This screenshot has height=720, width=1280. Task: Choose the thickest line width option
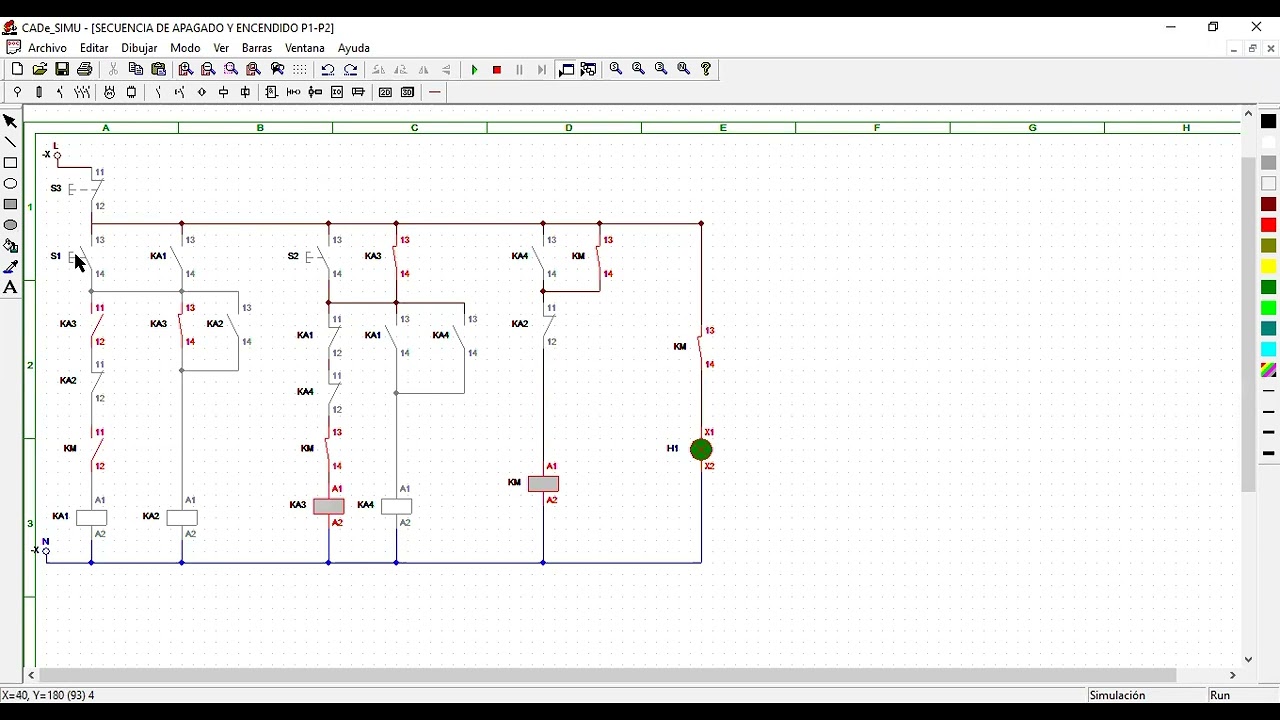pos(1268,454)
